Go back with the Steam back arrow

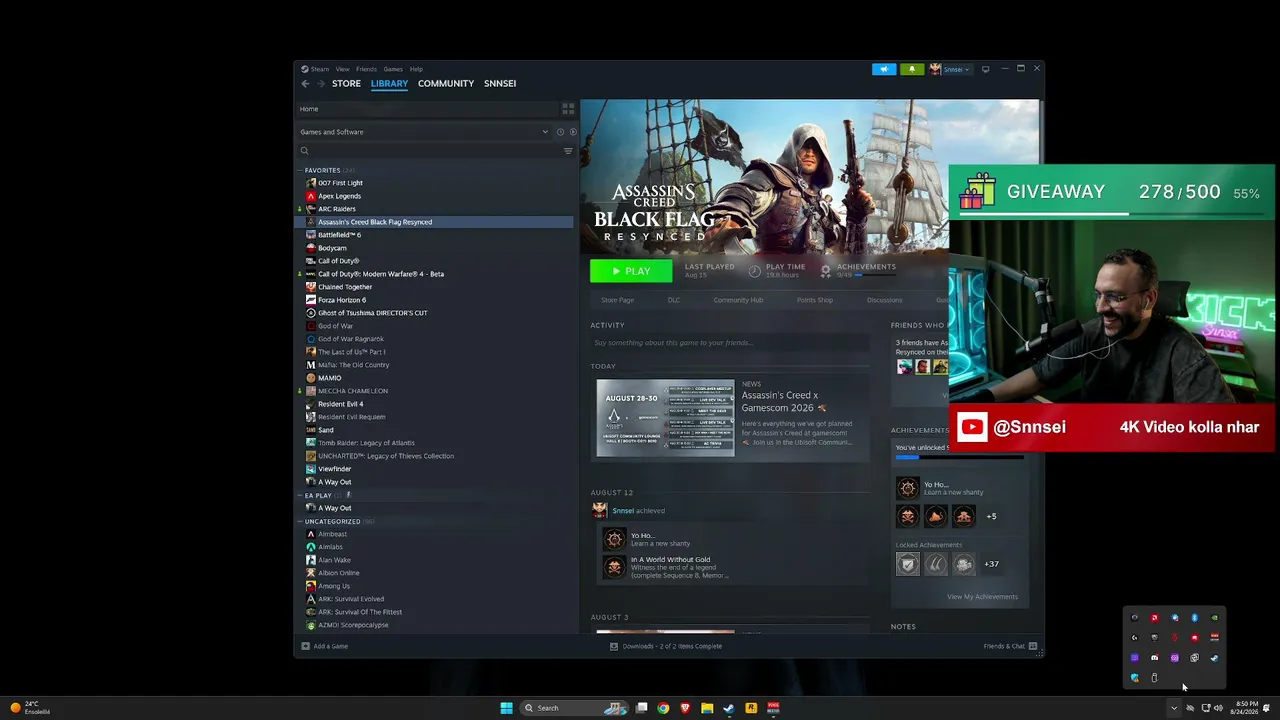coord(305,84)
